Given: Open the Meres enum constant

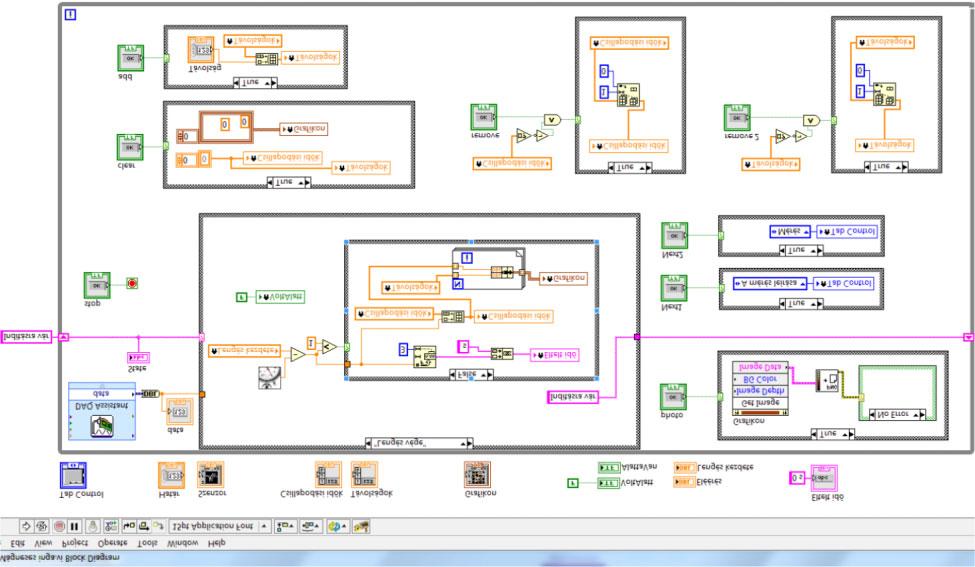Looking at the screenshot, I should pos(790,231).
